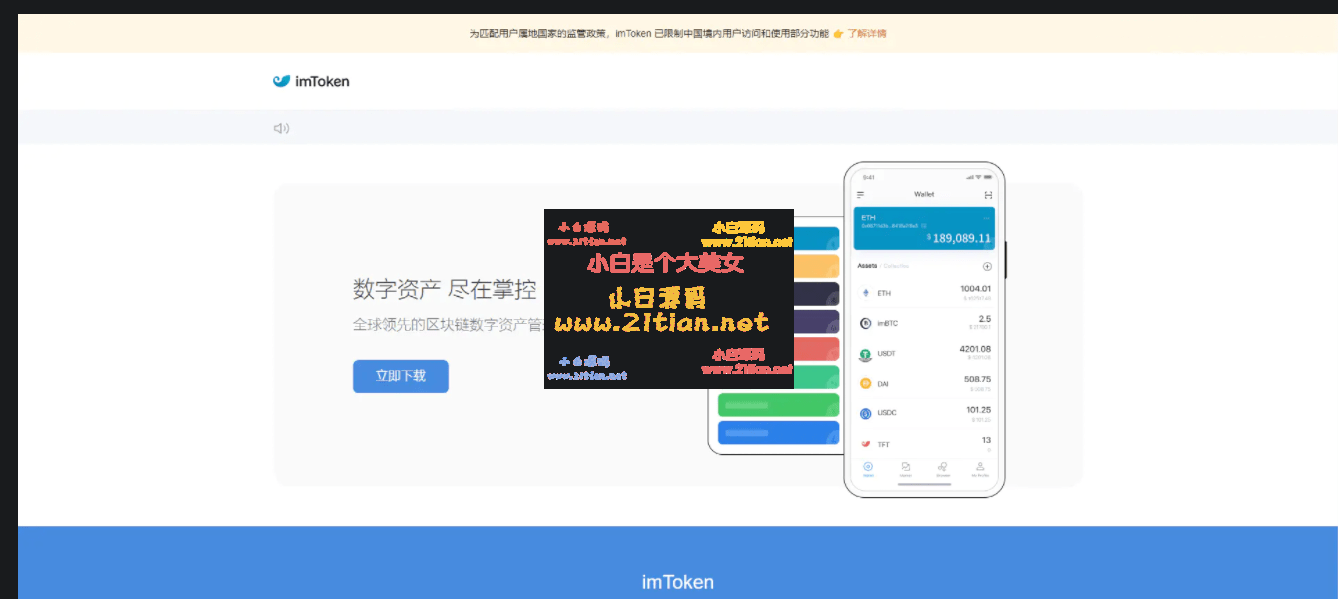This screenshot has width=1338, height=599.
Task: Tap the add asset plus icon
Action: click(987, 267)
